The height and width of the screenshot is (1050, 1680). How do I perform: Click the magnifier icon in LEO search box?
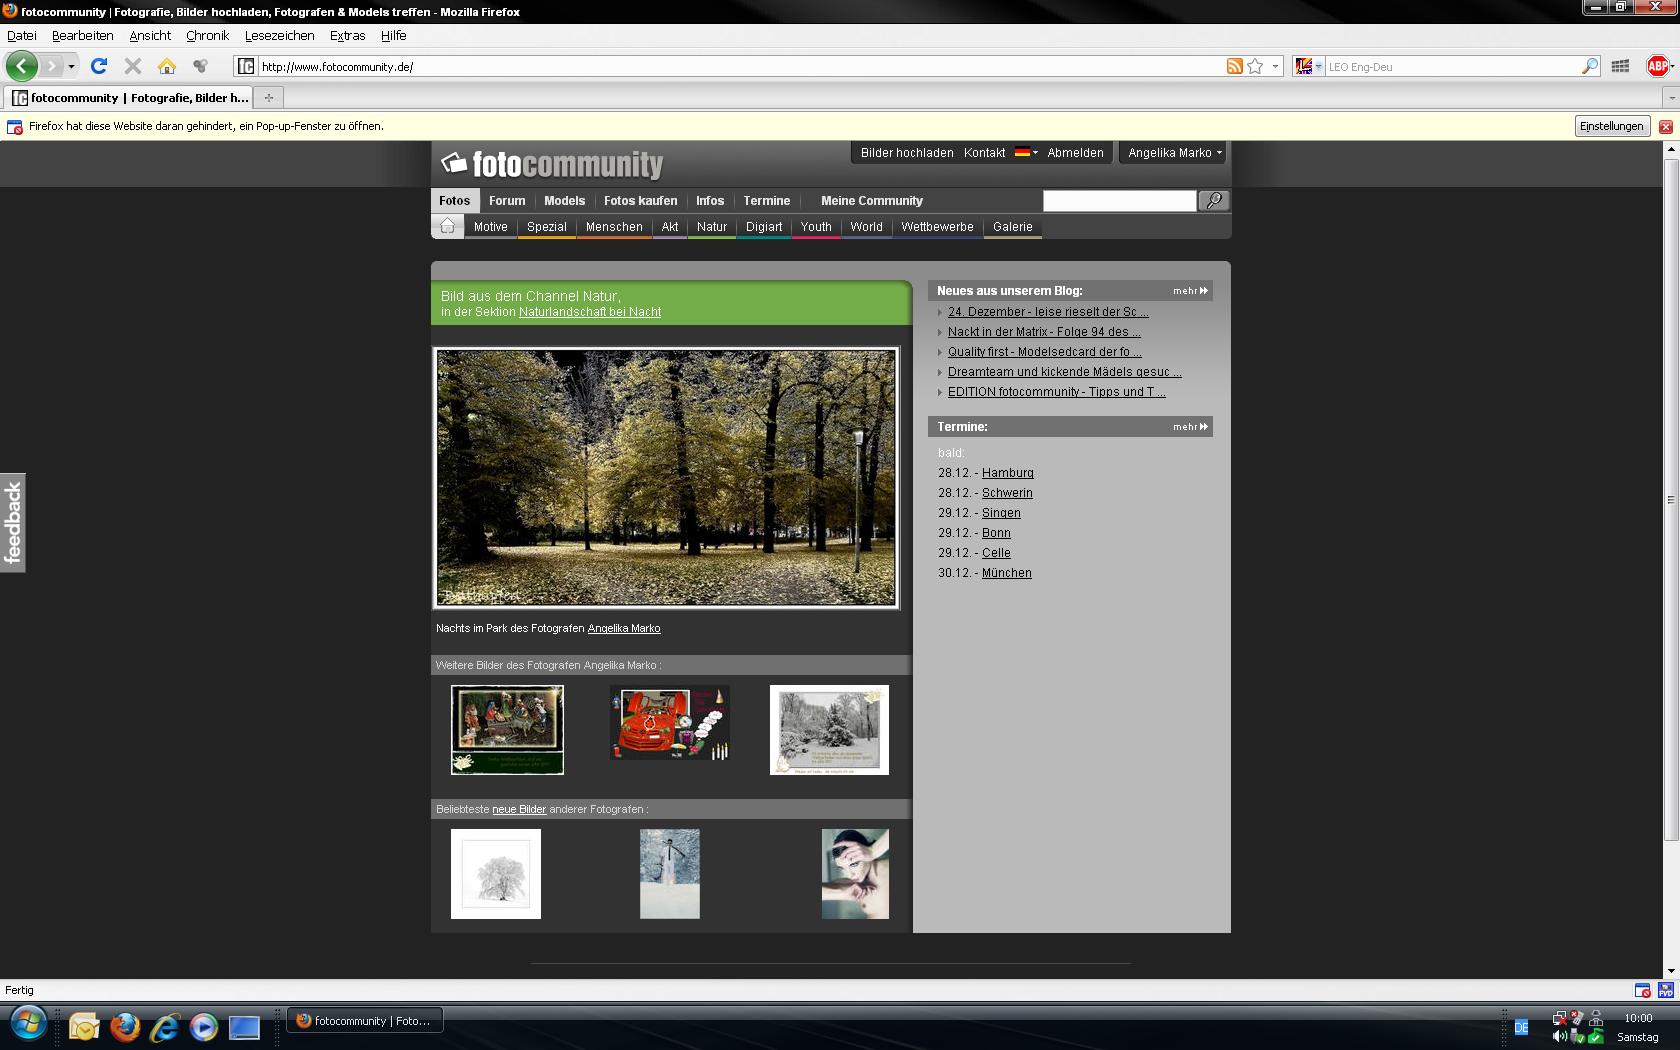coord(1589,66)
